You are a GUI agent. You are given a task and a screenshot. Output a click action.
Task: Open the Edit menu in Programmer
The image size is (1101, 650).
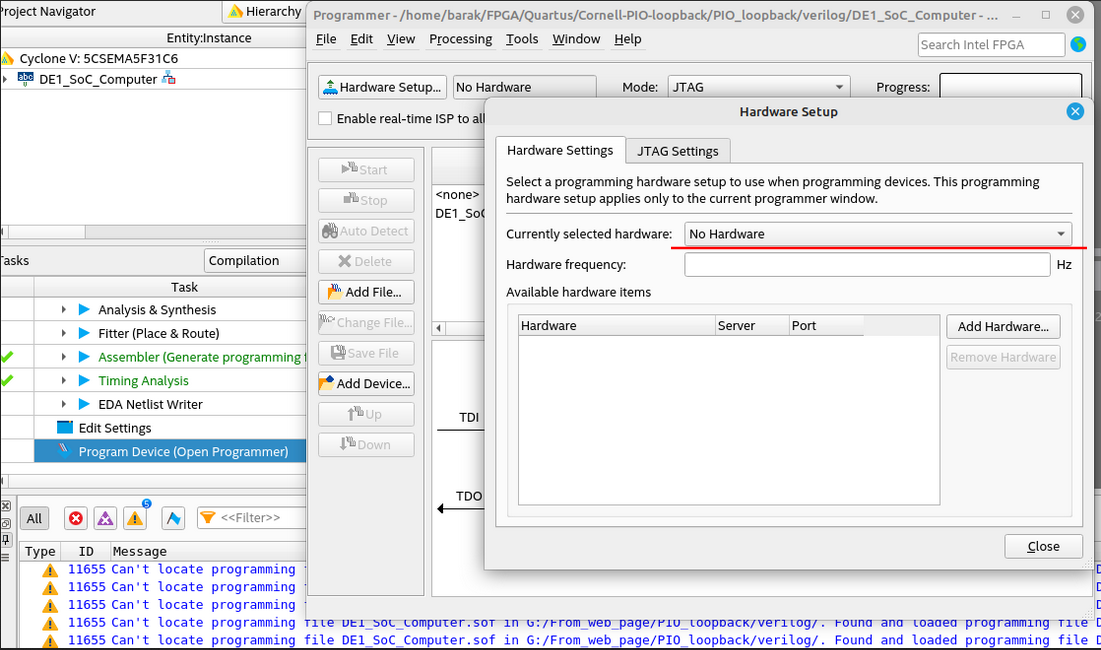pos(362,39)
